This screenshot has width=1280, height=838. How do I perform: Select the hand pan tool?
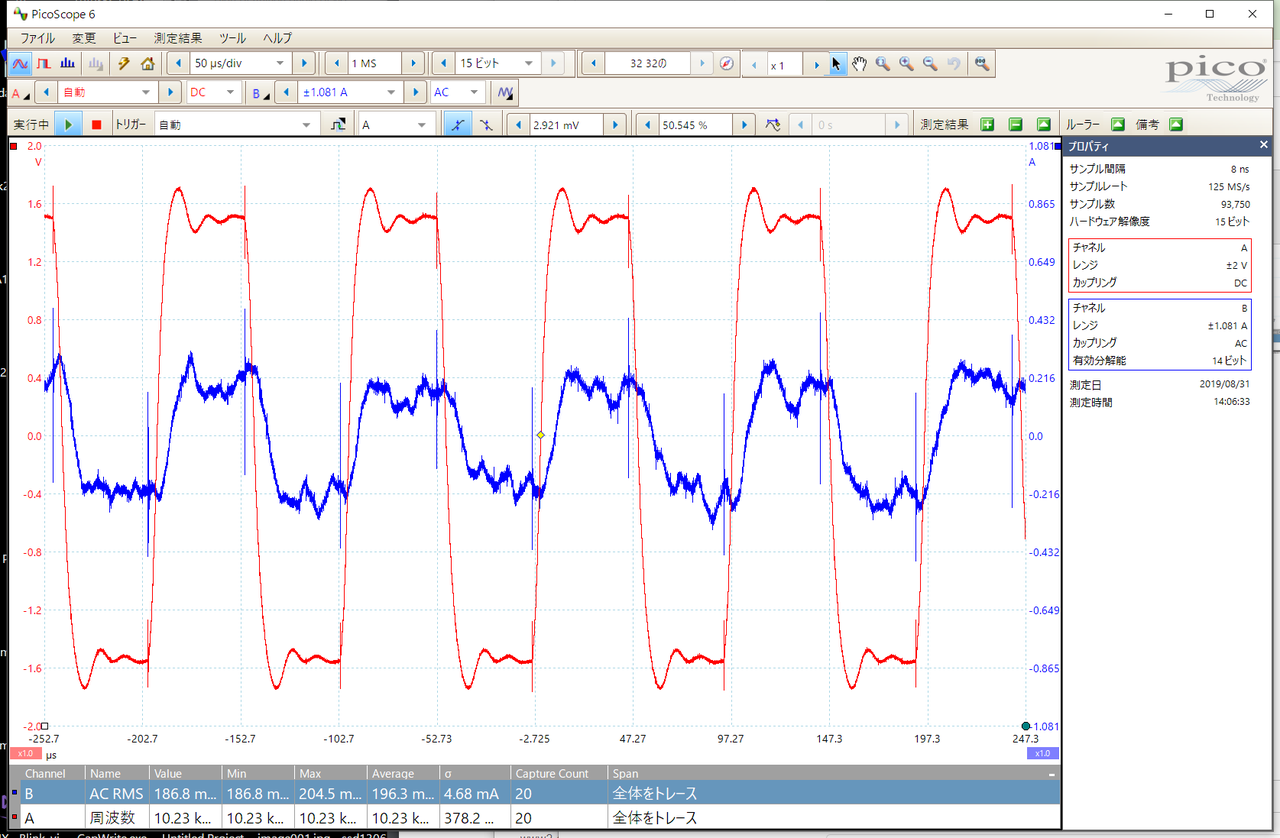coord(860,63)
